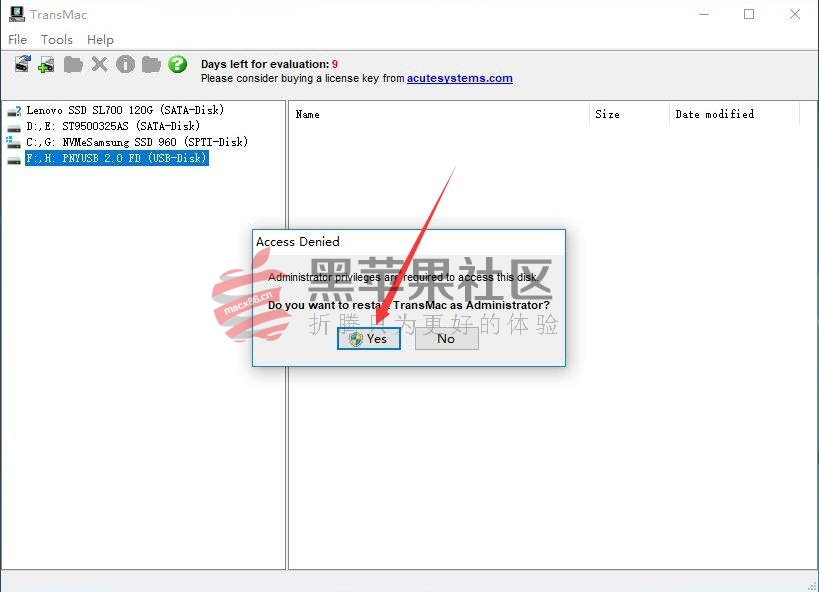Viewport: 819px width, 592px height.
Task: Click Yes to restart as Administrator
Action: (x=369, y=339)
